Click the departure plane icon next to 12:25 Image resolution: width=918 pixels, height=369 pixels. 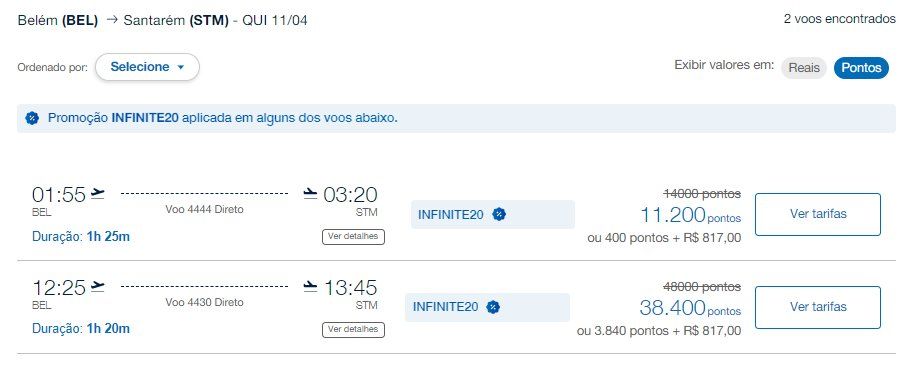[98, 286]
